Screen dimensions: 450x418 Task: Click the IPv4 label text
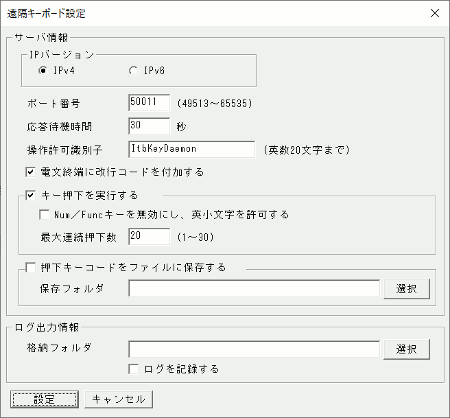click(x=64, y=71)
